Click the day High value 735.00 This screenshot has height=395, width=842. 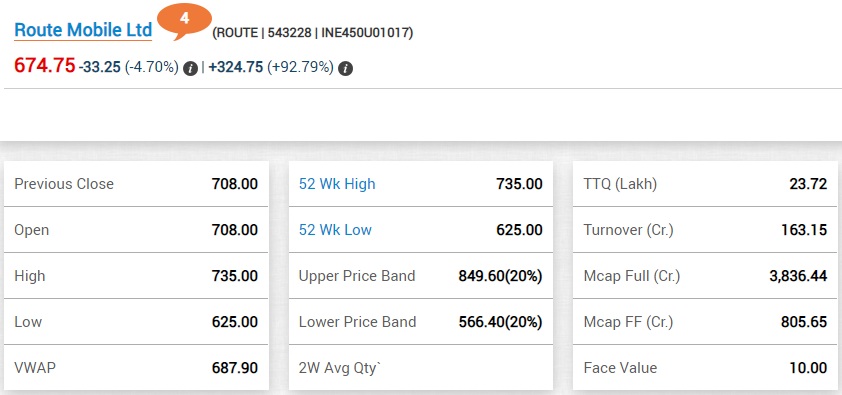click(235, 276)
